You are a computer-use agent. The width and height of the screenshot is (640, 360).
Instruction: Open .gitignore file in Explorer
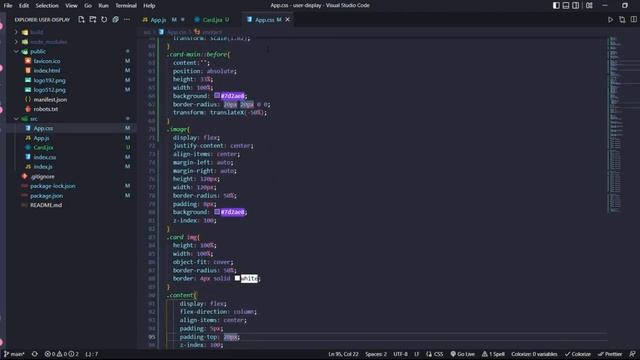[x=42, y=176]
